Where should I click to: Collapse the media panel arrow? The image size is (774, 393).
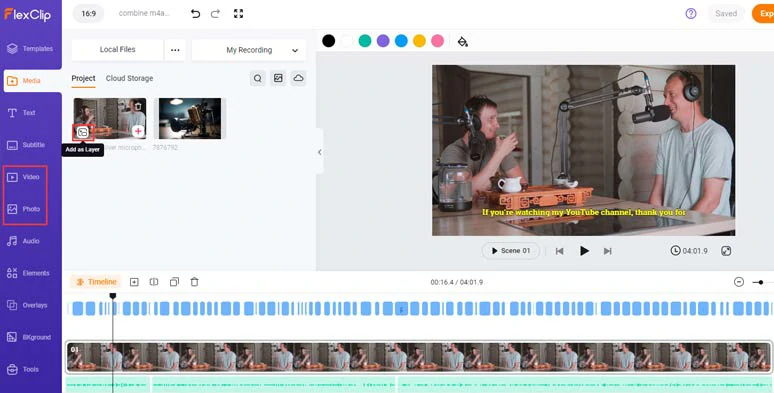[319, 152]
